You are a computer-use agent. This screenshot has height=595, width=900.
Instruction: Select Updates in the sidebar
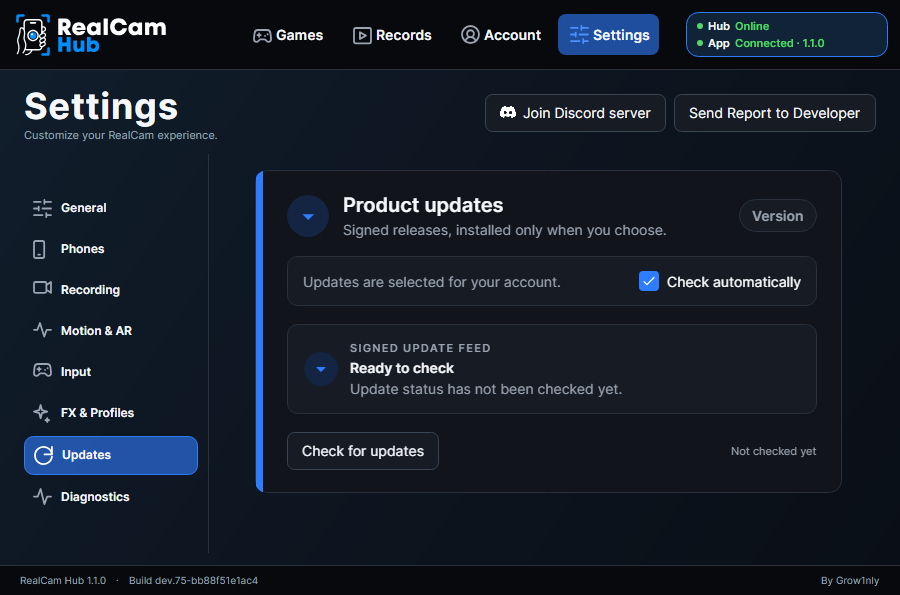pyautogui.click(x=111, y=455)
